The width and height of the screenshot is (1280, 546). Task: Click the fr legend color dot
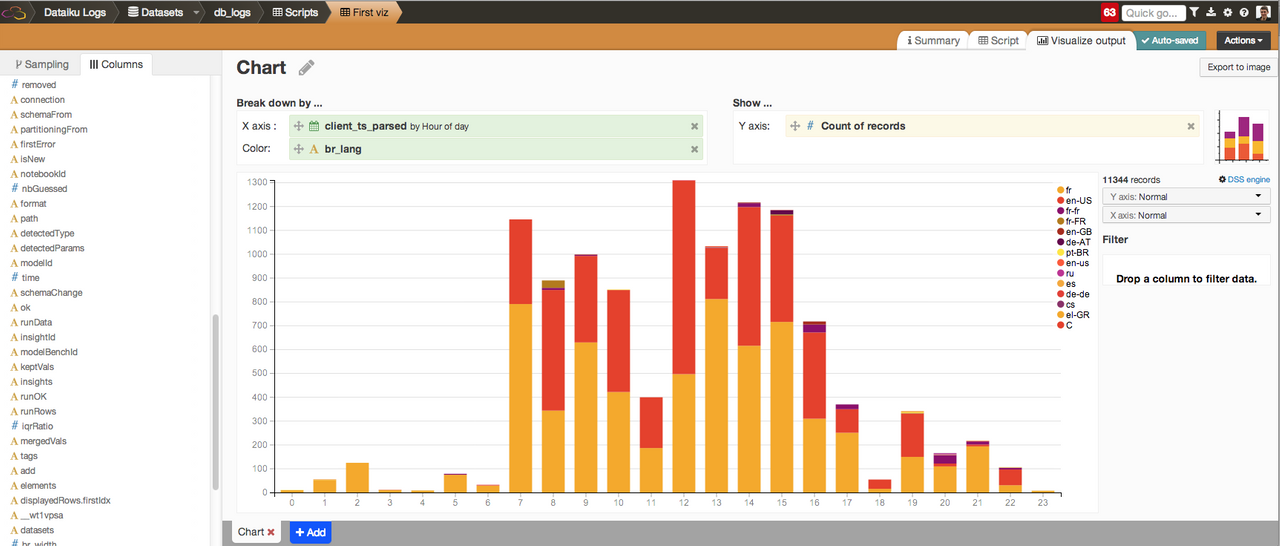(x=1060, y=190)
